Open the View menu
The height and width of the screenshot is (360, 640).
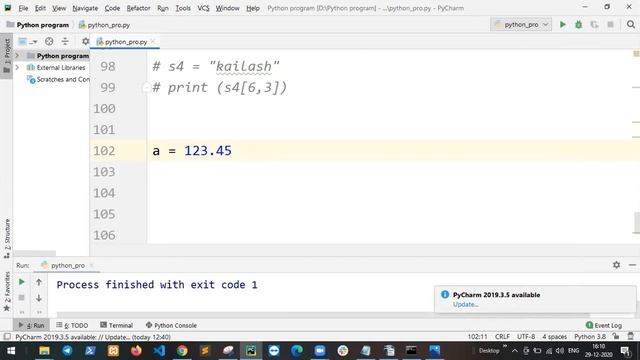tap(59, 8)
